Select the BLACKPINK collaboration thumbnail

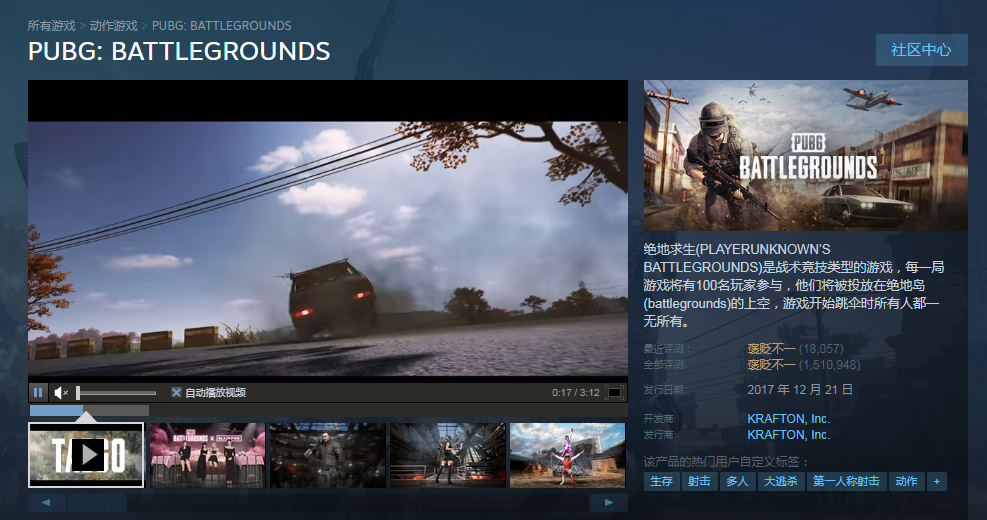click(x=207, y=455)
